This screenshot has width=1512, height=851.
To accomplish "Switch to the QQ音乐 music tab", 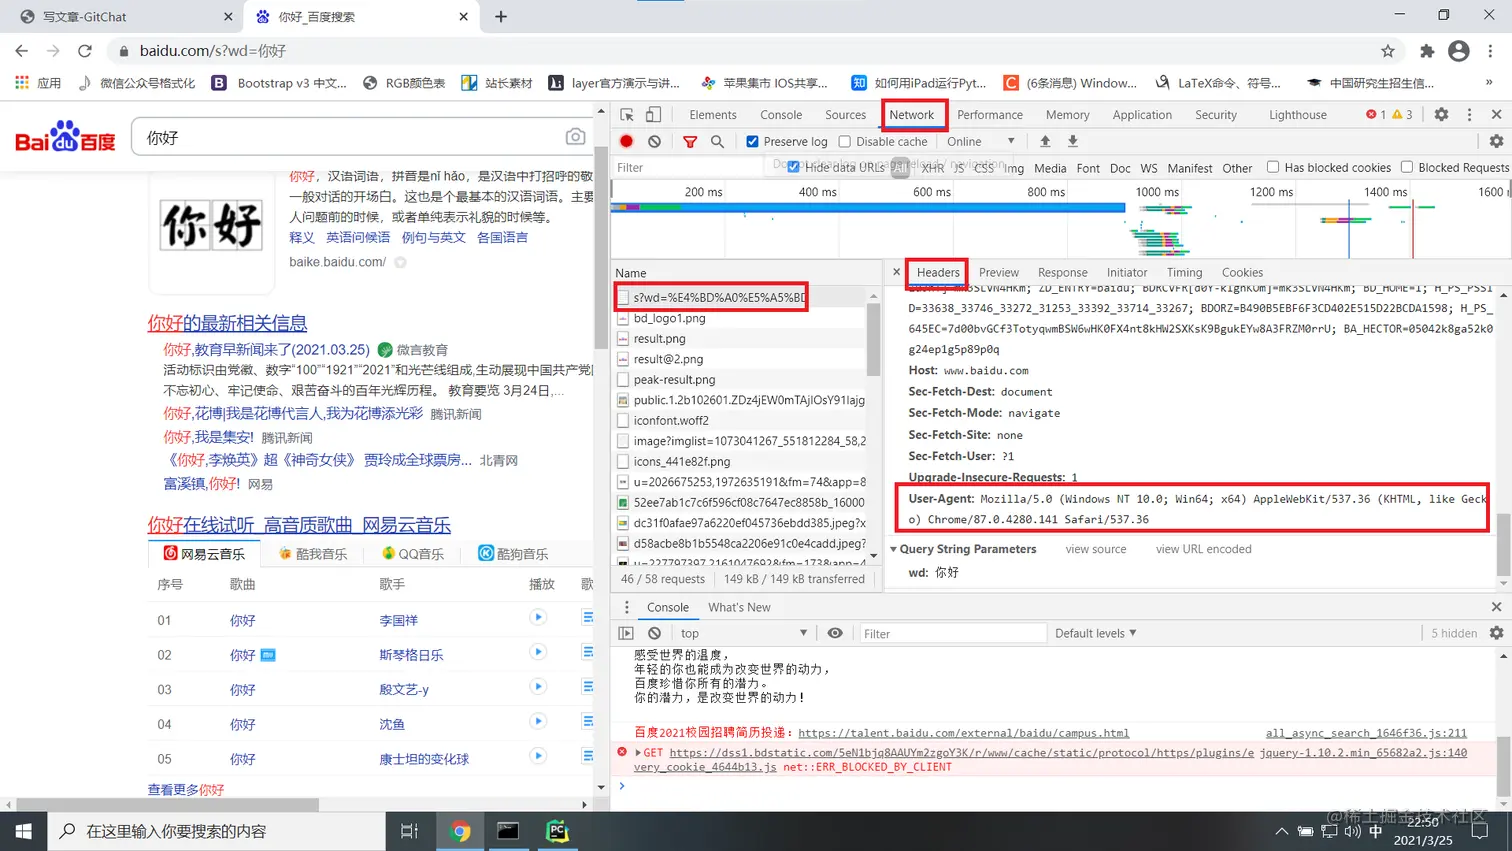I will point(413,553).
